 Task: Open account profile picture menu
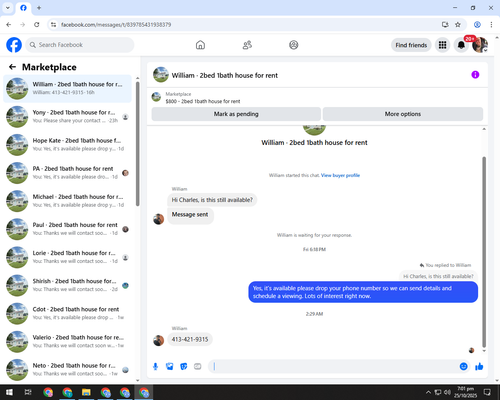(480, 45)
